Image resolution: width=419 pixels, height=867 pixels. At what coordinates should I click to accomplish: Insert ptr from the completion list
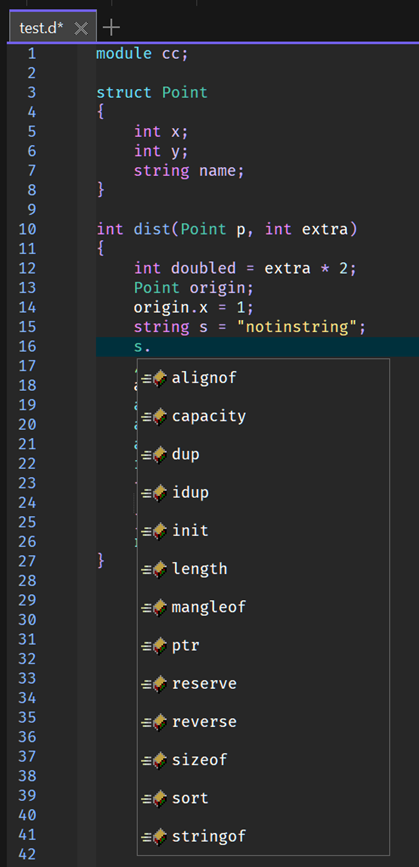[263, 645]
